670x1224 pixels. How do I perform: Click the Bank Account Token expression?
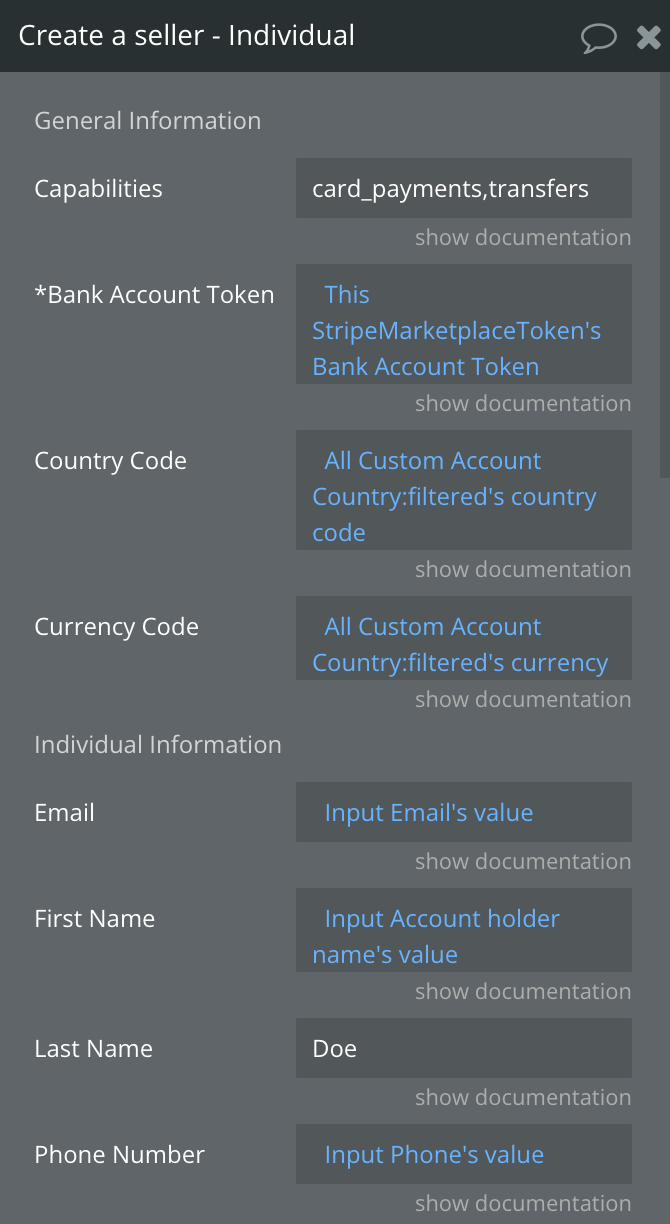(464, 324)
